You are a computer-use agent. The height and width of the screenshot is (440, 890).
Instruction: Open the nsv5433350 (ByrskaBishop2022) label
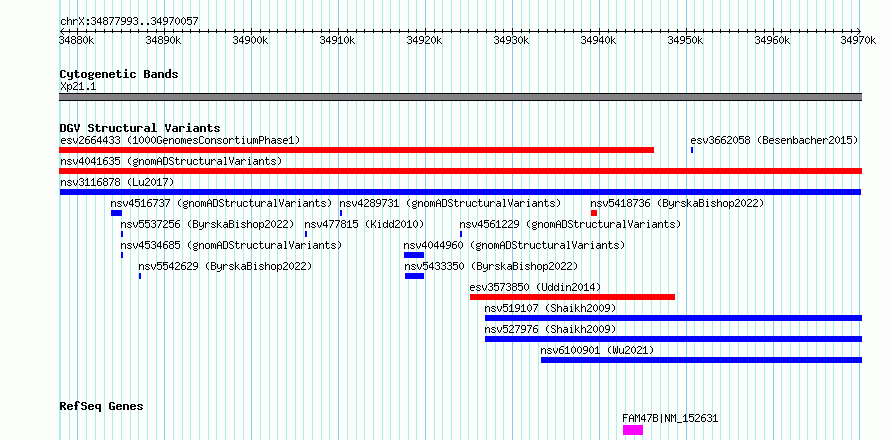491,266
